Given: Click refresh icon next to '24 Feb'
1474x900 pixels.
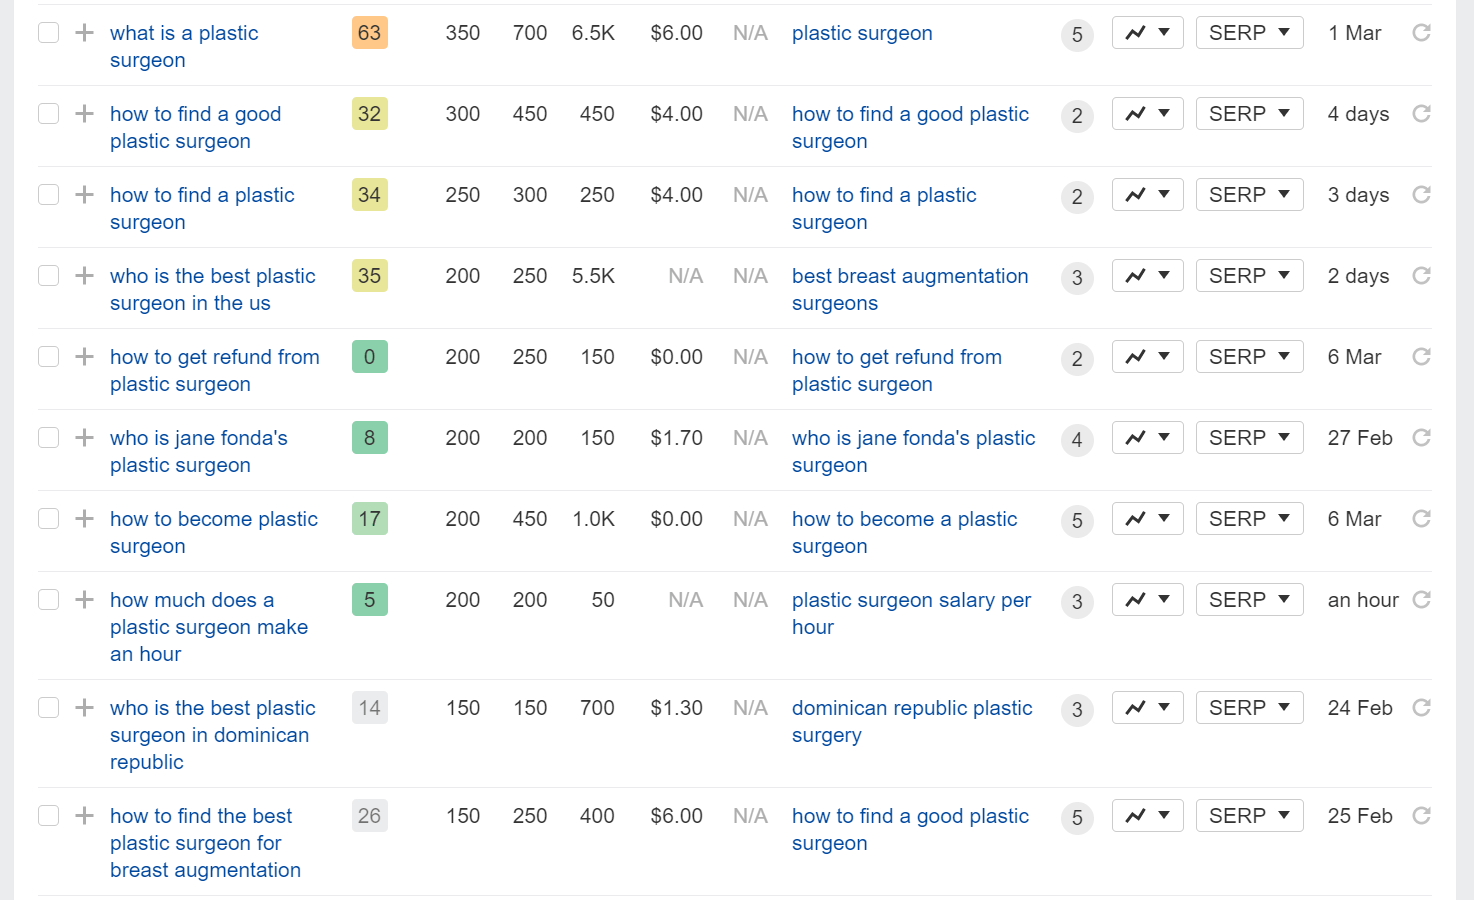Looking at the screenshot, I should (x=1421, y=708).
